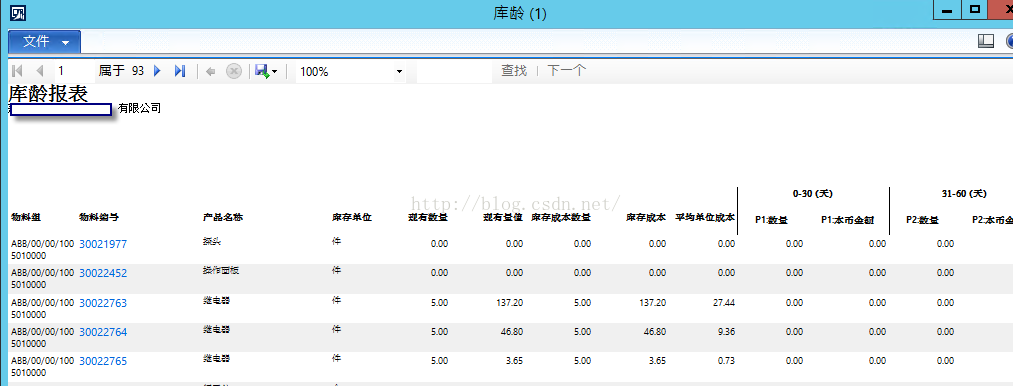Image resolution: width=1013 pixels, height=386 pixels.
Task: Click the 库存成本 column header
Action: pos(645,218)
